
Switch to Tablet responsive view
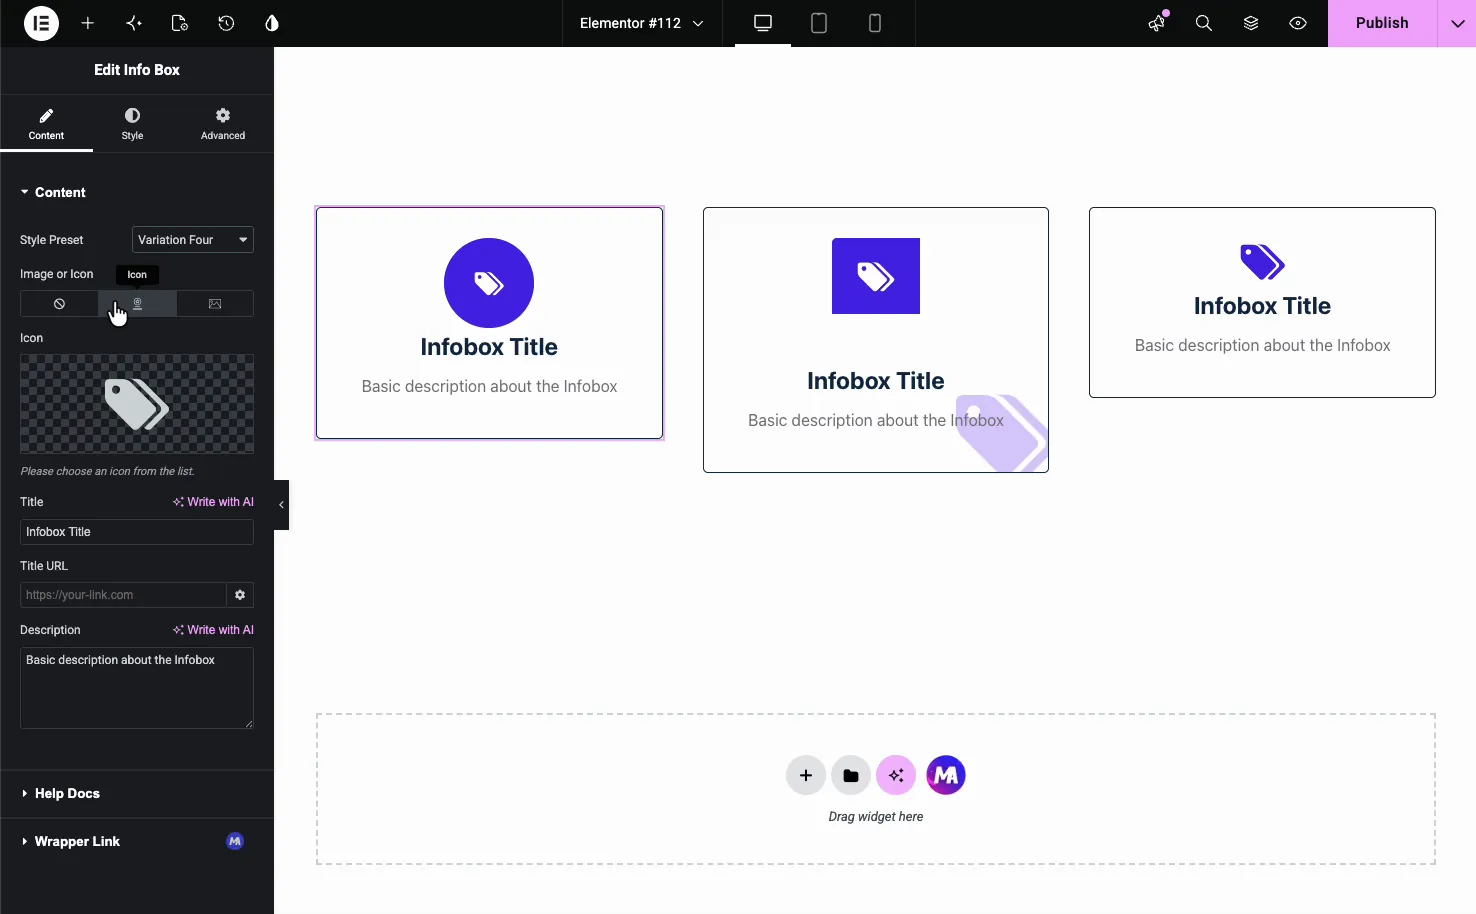click(819, 23)
